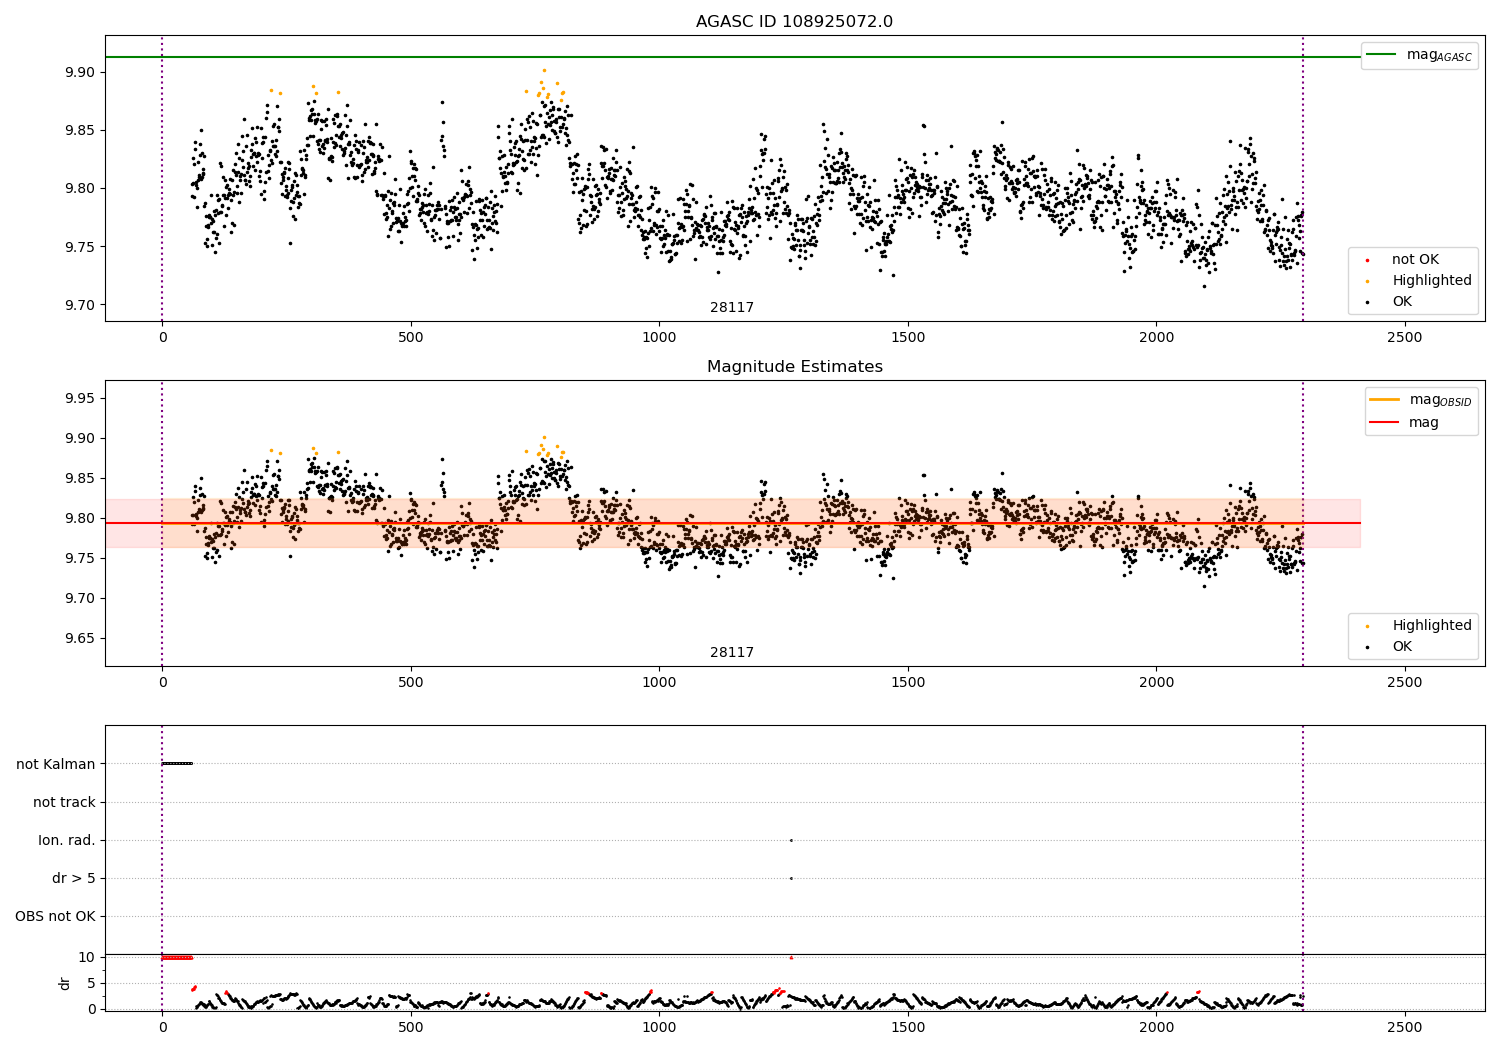
Task: Click 'OK' legend entry in top plot
Action: point(1402,302)
